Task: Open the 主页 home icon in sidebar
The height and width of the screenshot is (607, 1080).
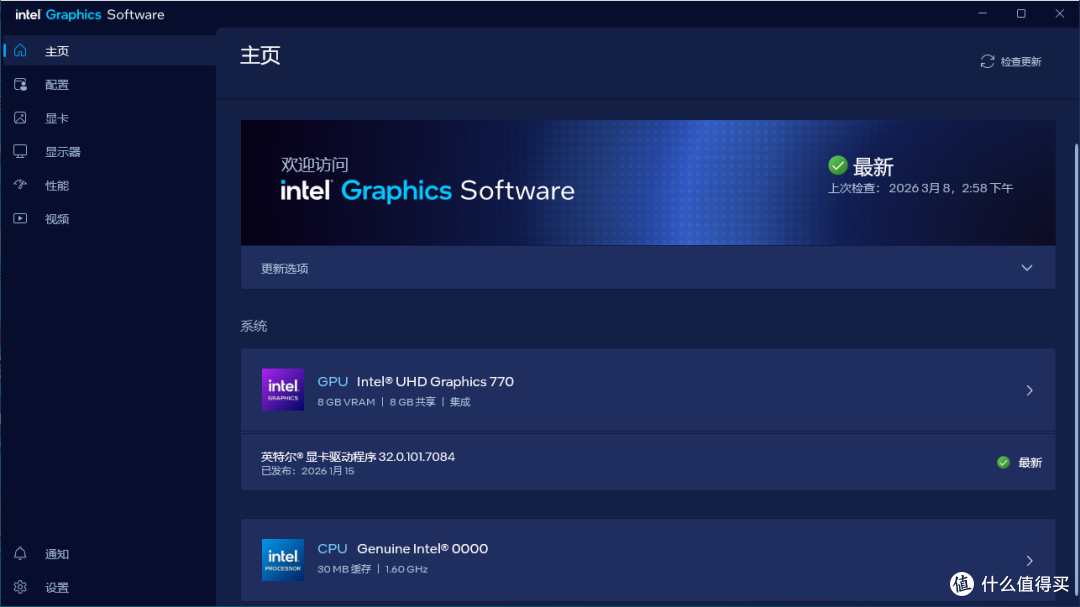Action: click(x=20, y=50)
